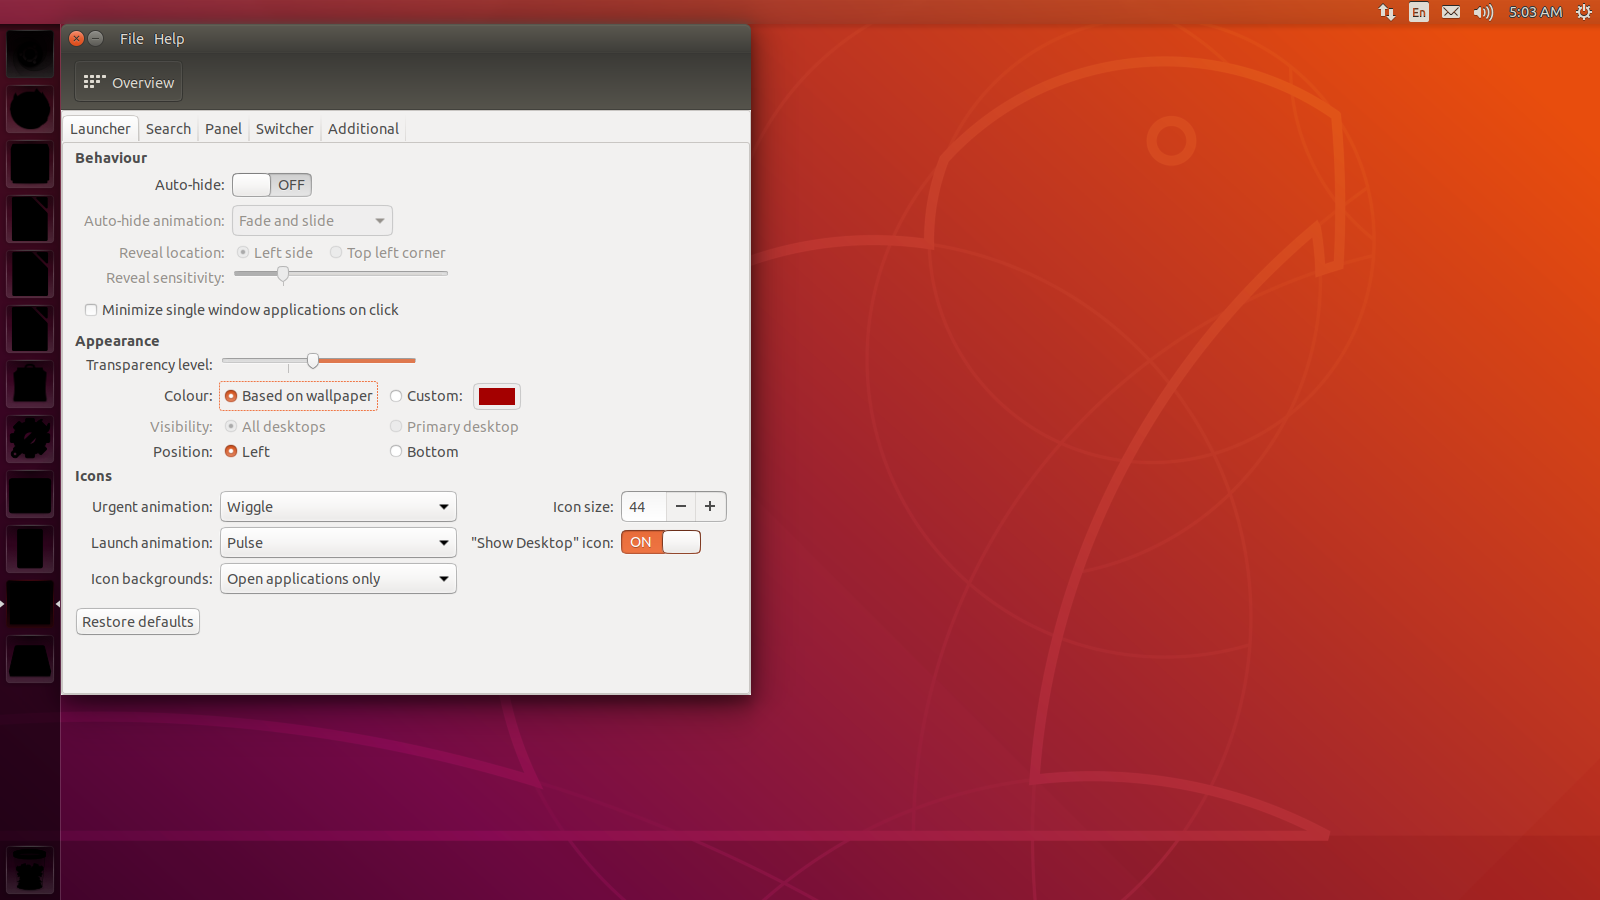Turn off the "Show Desktop" icon switch
Screen dimensions: 1600x900
tap(660, 542)
